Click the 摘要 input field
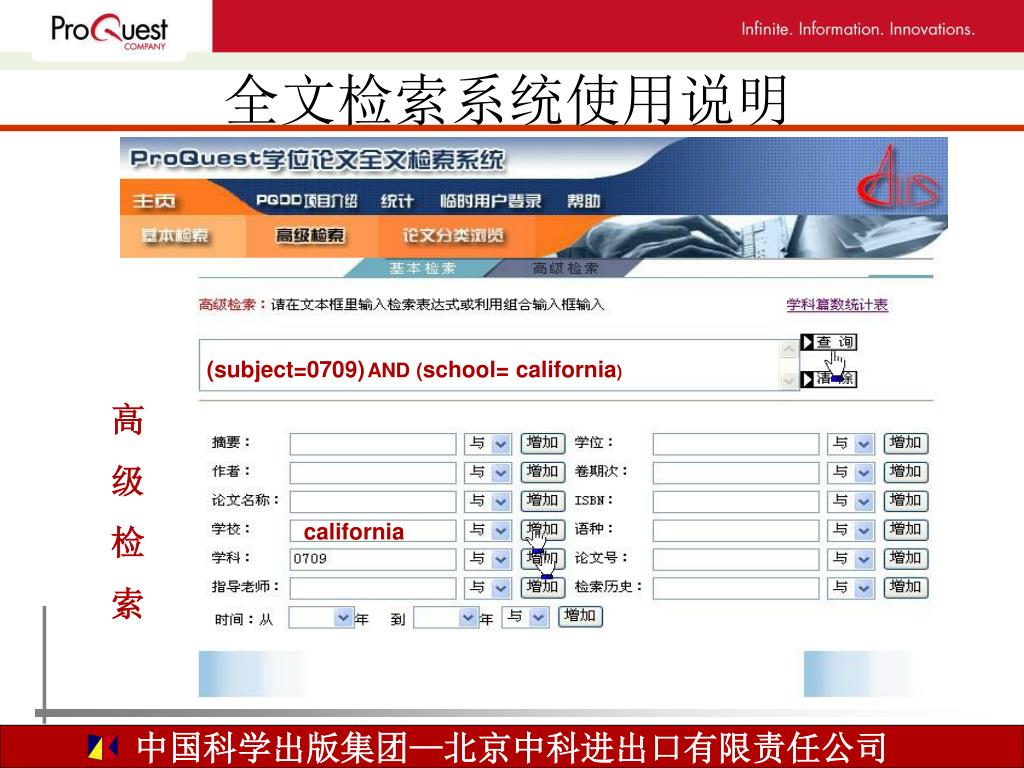This screenshot has height=768, width=1024. point(373,444)
